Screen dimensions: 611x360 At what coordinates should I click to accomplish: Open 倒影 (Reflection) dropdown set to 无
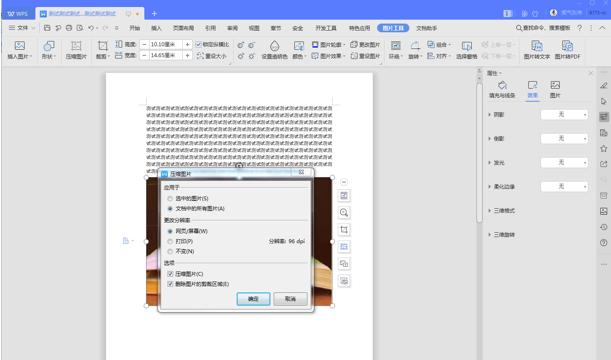tap(564, 138)
